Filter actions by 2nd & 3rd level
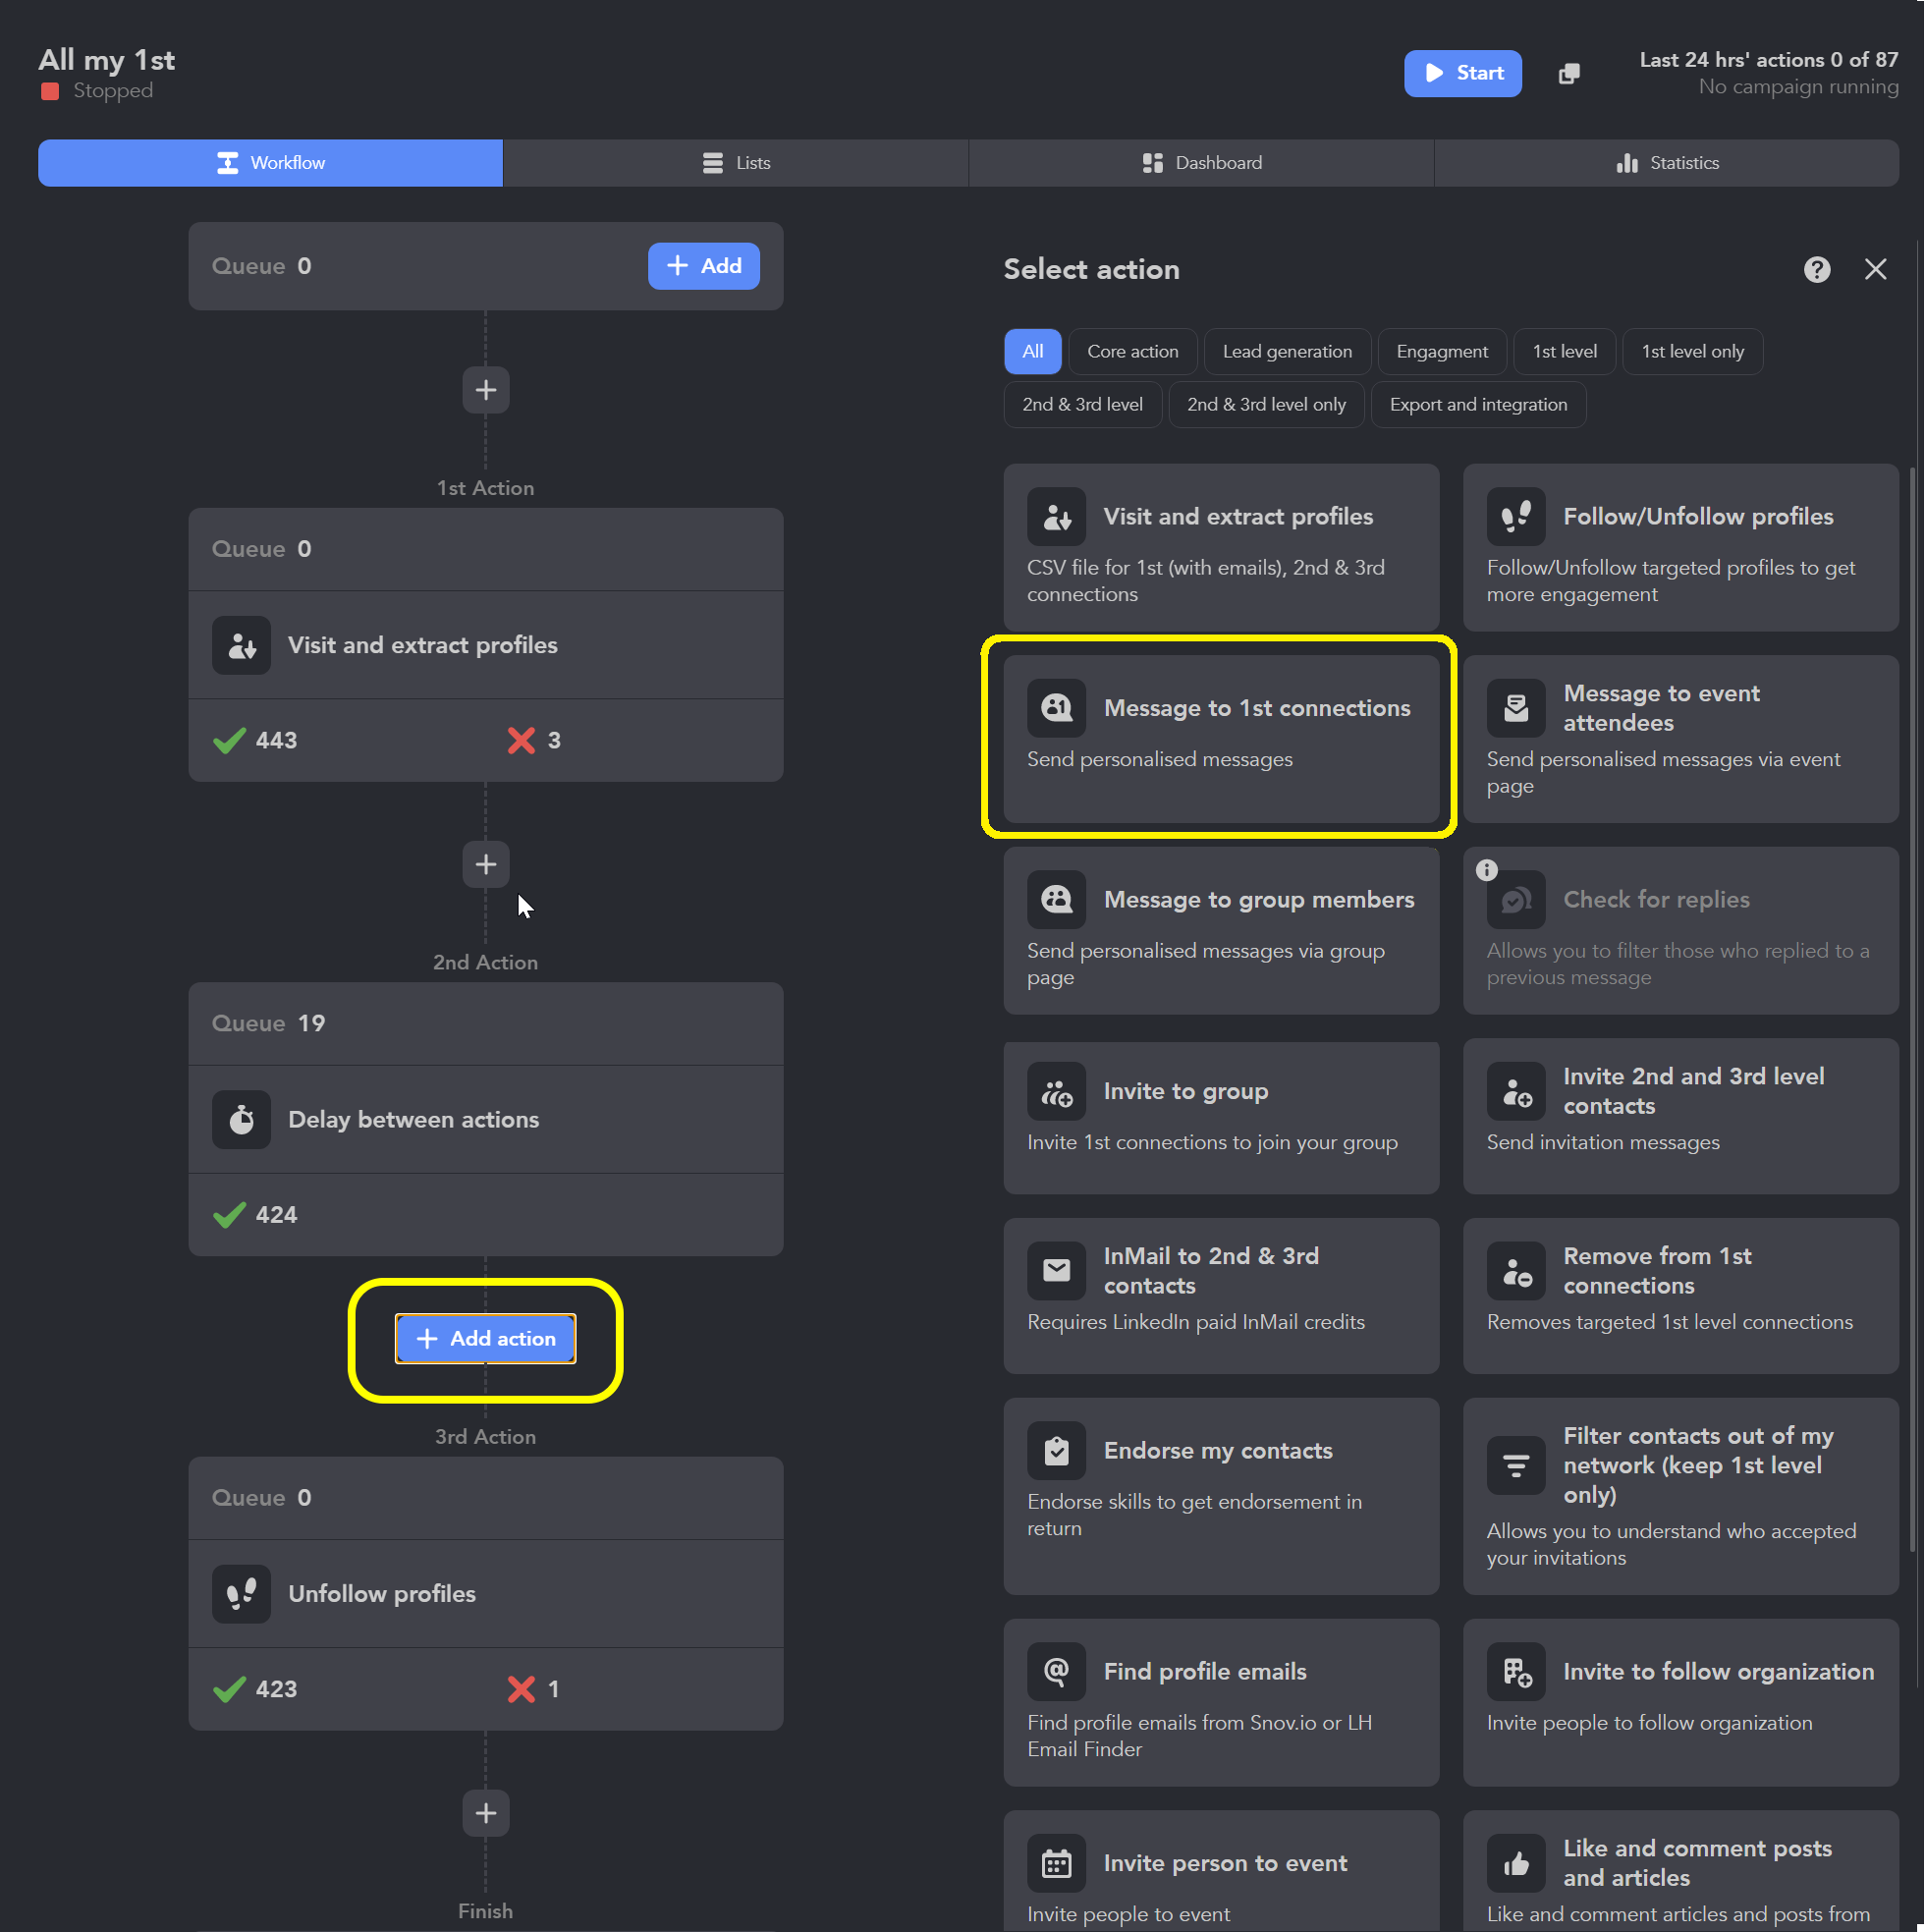 point(1082,405)
